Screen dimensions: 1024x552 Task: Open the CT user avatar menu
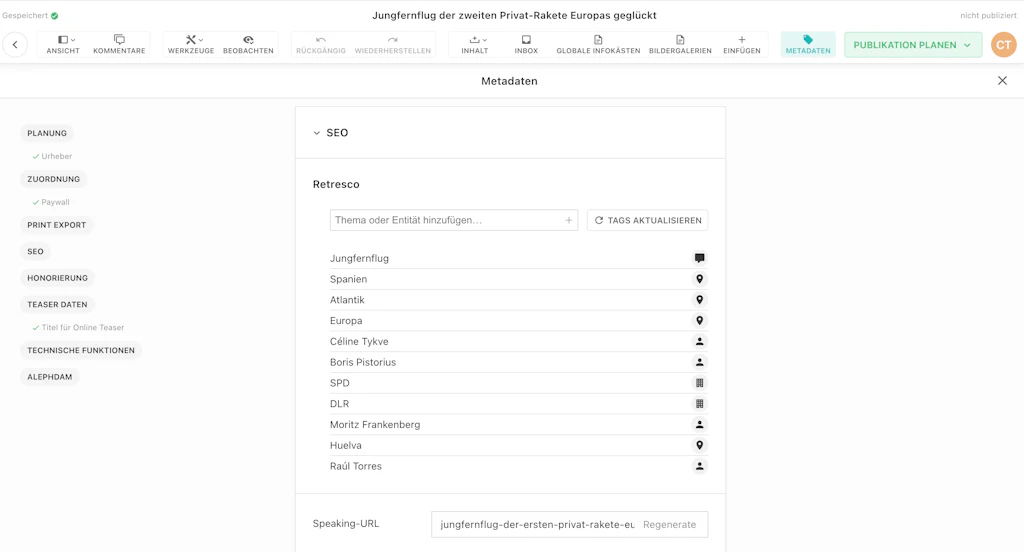pyautogui.click(x=1004, y=45)
